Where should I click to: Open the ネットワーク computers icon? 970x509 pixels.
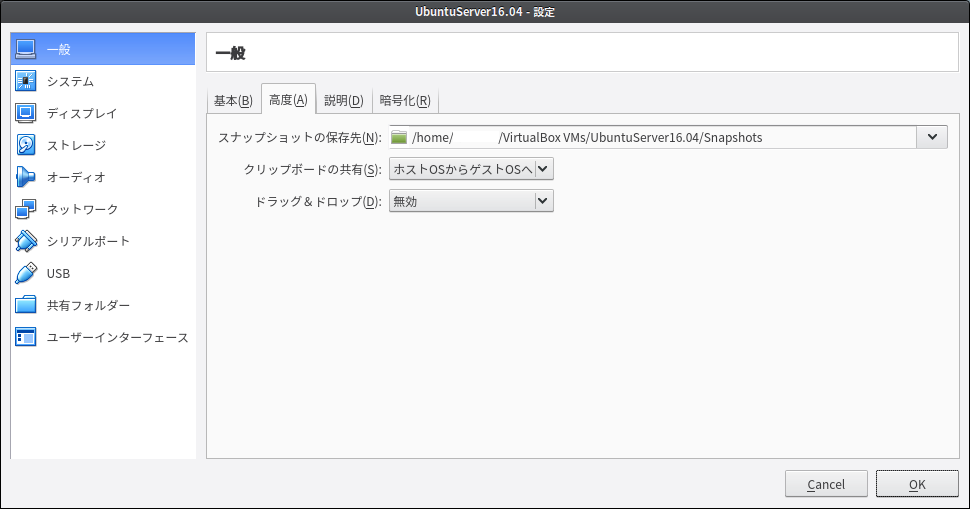coord(25,209)
